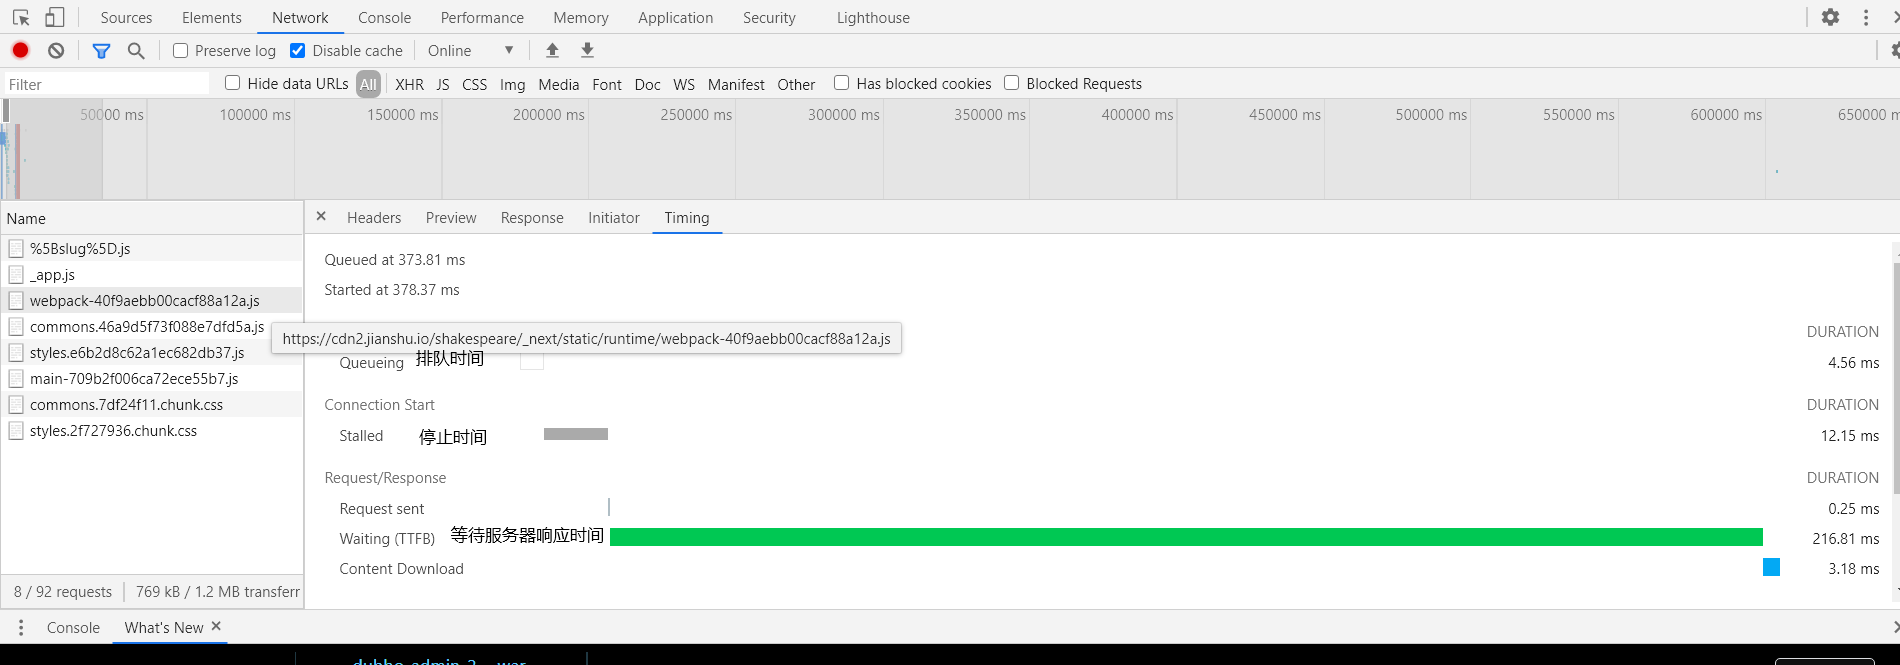Screen dimensions: 1900x665
Task: Select the What's New drawer tab
Action: click(x=164, y=627)
